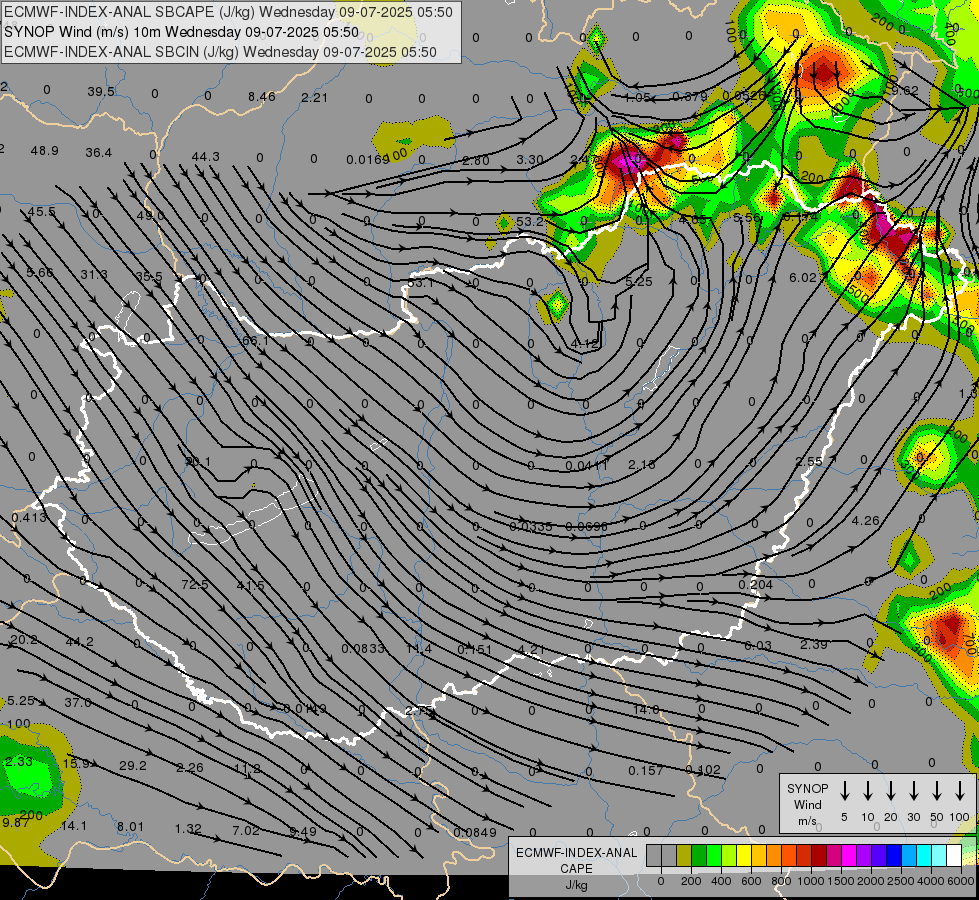Click the map value 53.2

pyautogui.click(x=529, y=221)
